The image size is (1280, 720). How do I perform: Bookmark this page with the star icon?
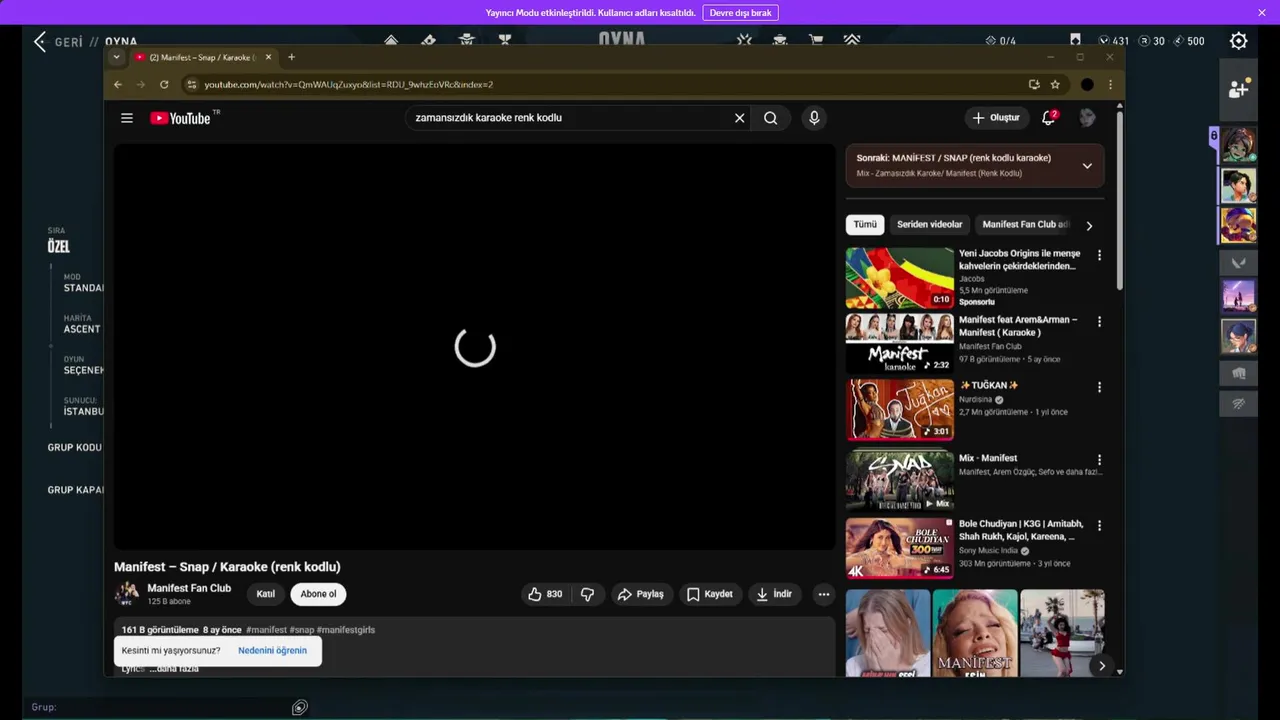[x=1055, y=85]
